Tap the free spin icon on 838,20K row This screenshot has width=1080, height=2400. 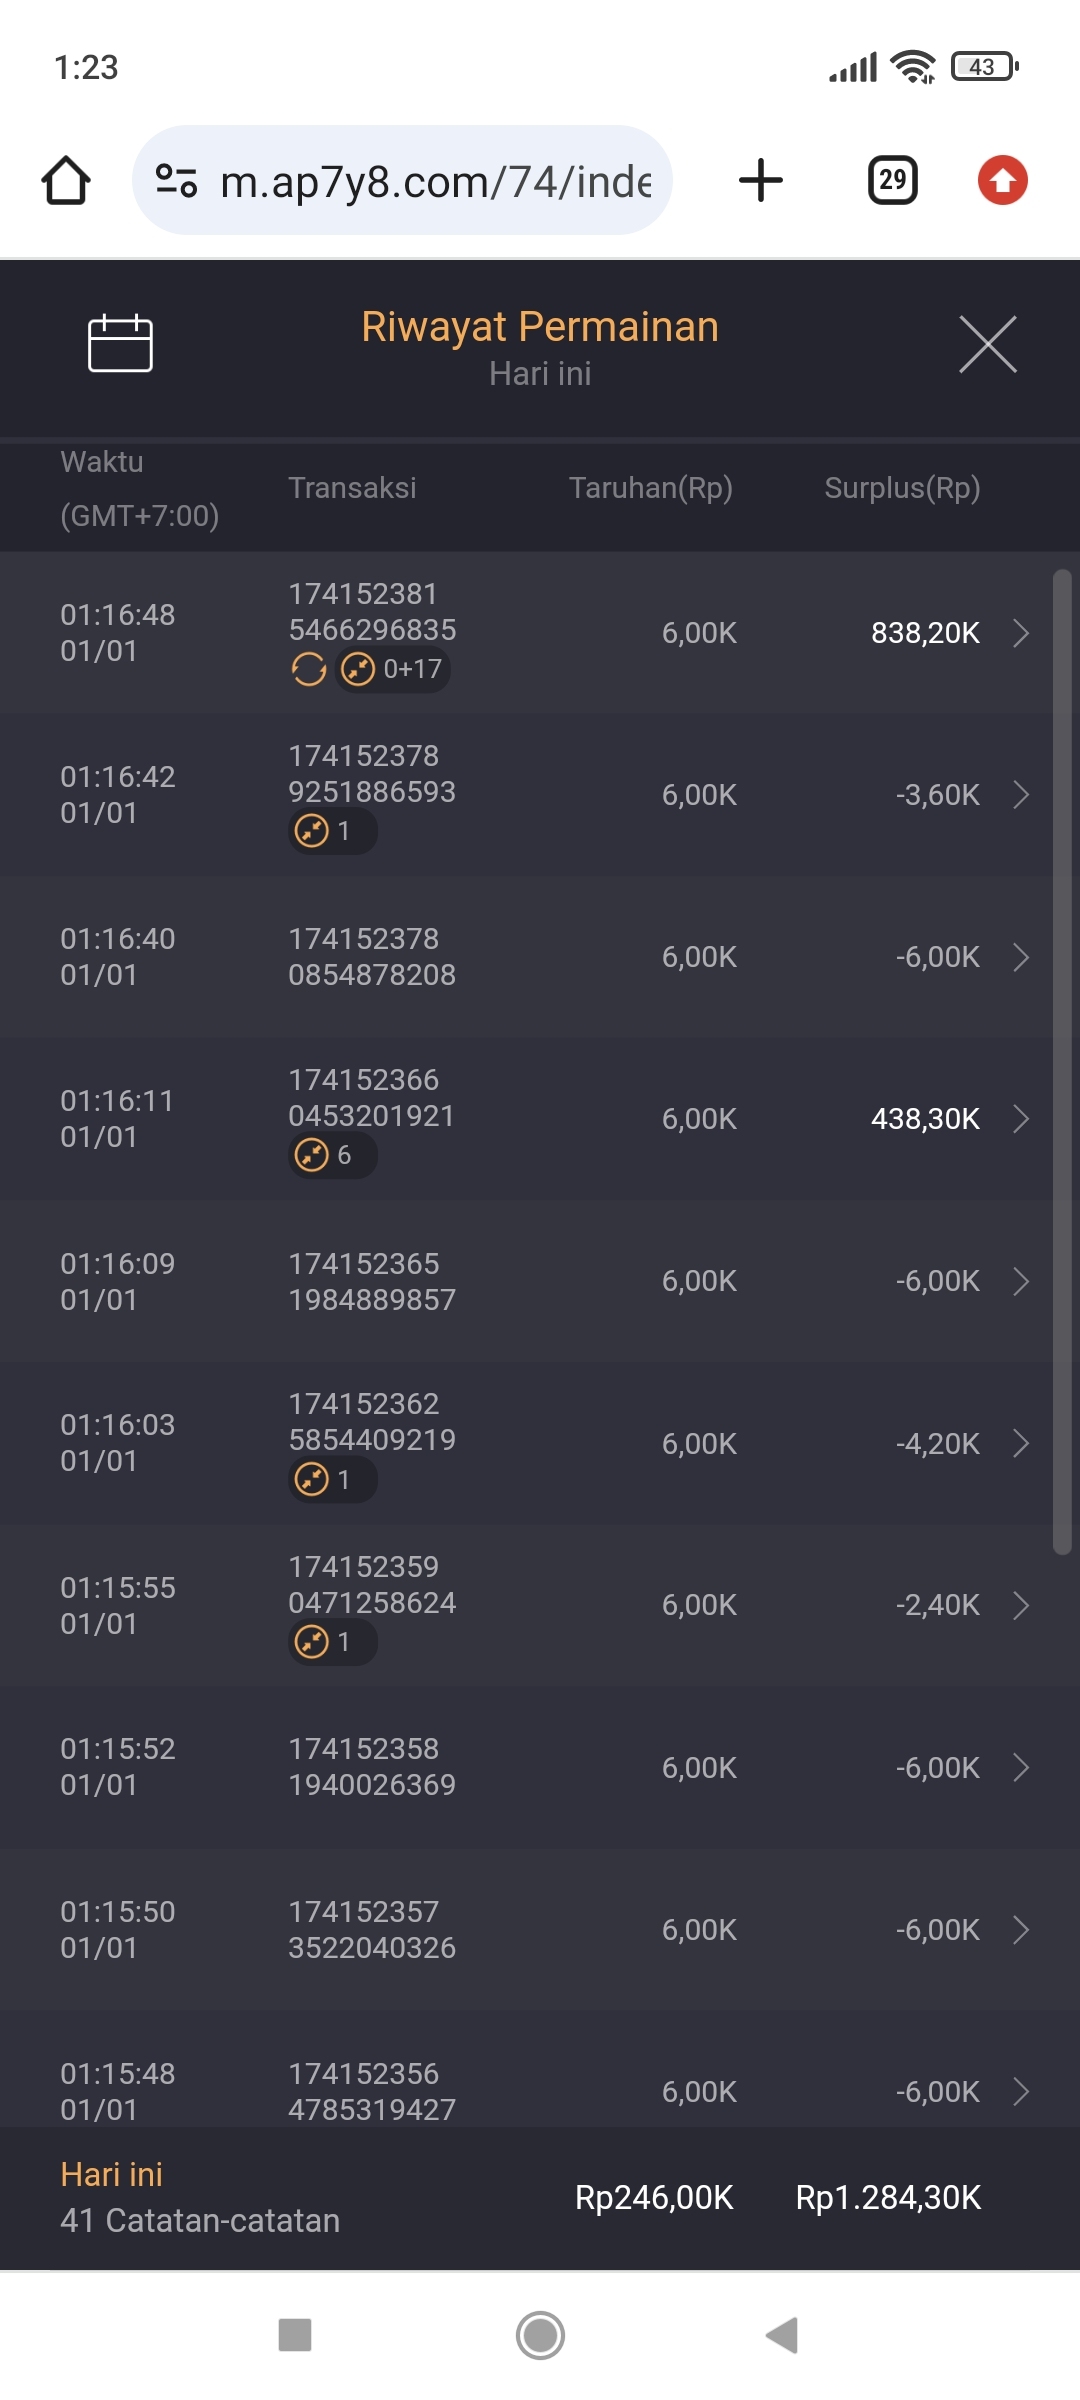coord(309,669)
